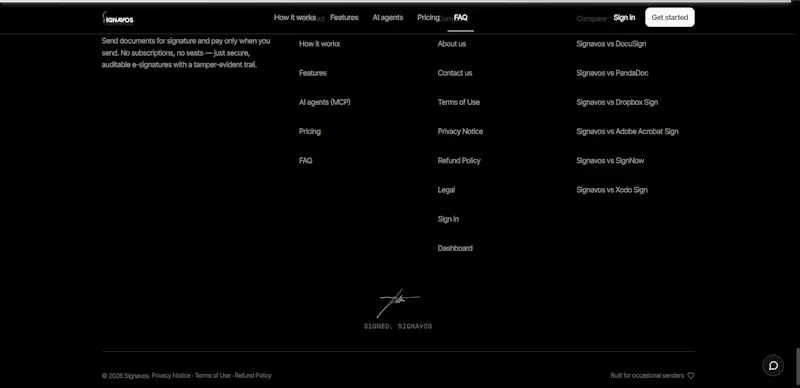Click the Built for occasional senders text
This screenshot has height=388, width=800.
(x=647, y=376)
